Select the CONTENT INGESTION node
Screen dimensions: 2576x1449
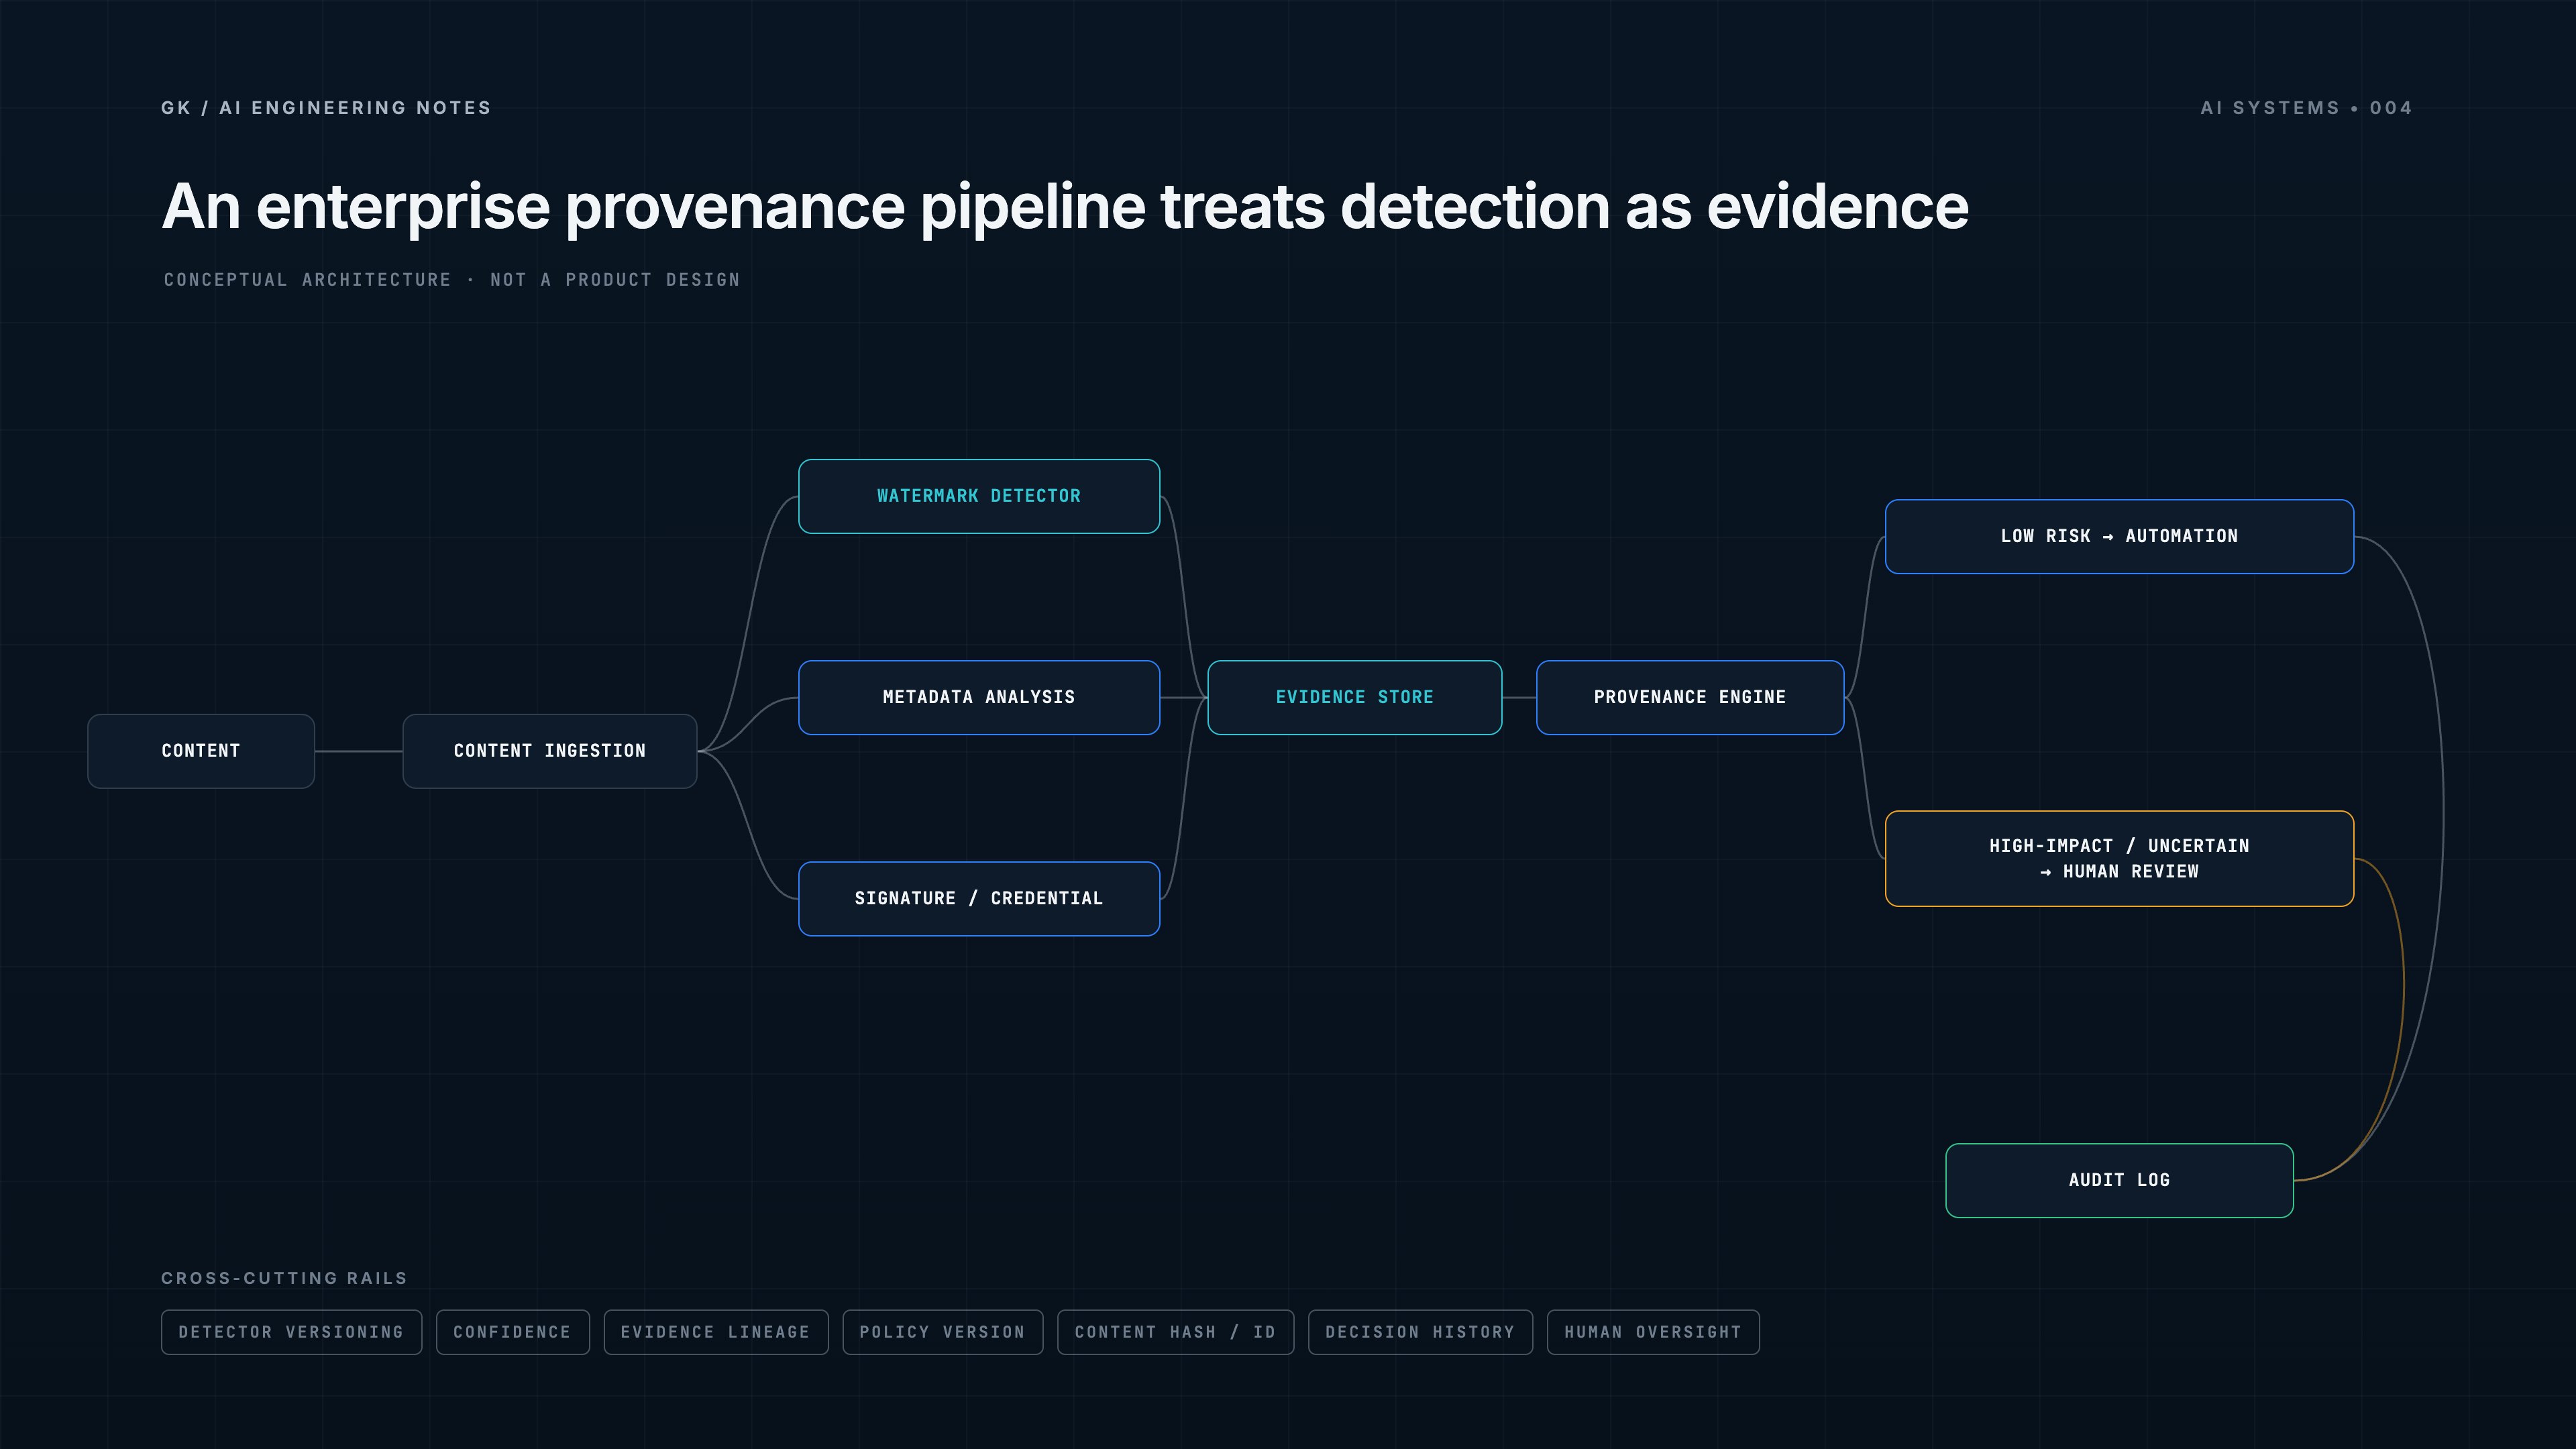(x=550, y=751)
